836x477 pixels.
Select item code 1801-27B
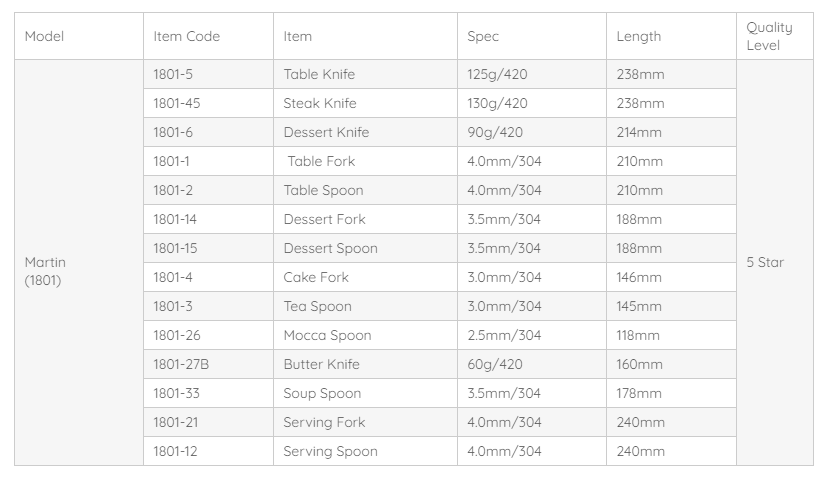click(181, 364)
